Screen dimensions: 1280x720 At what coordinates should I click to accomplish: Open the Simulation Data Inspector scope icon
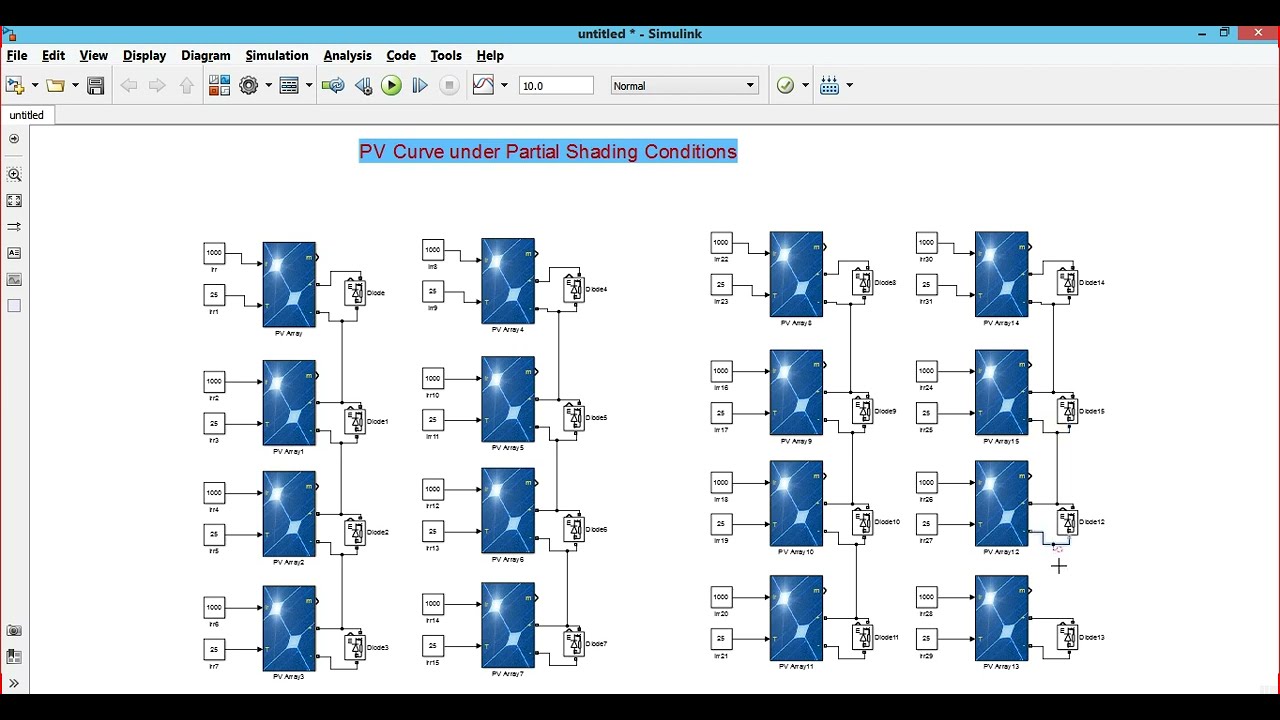coord(484,86)
